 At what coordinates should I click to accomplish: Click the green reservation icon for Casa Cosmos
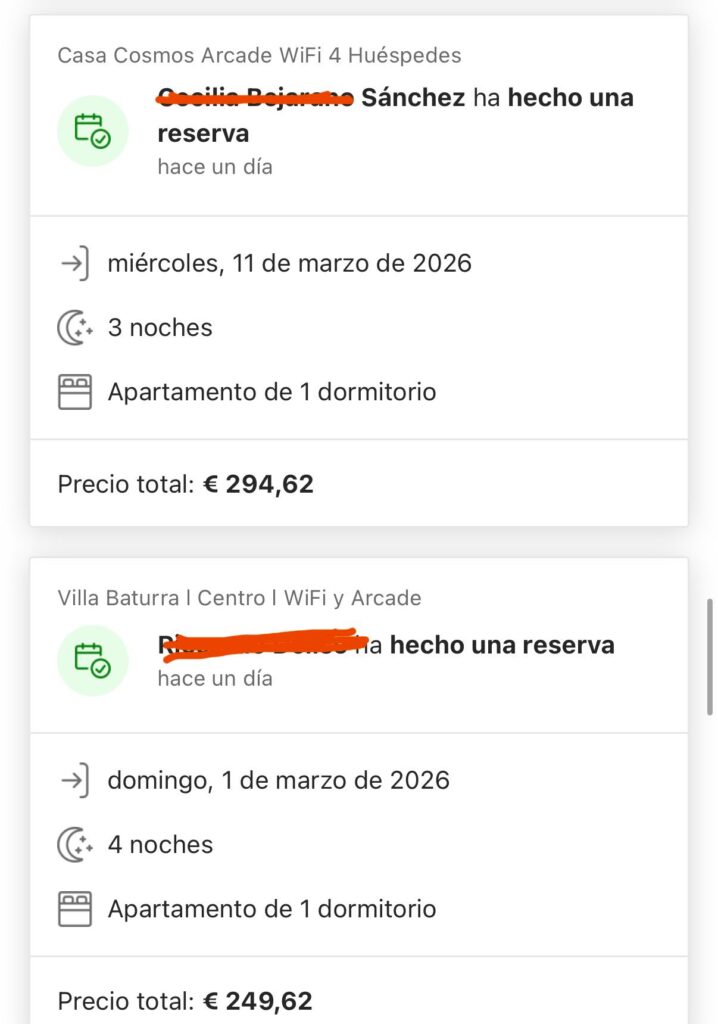tap(92, 130)
